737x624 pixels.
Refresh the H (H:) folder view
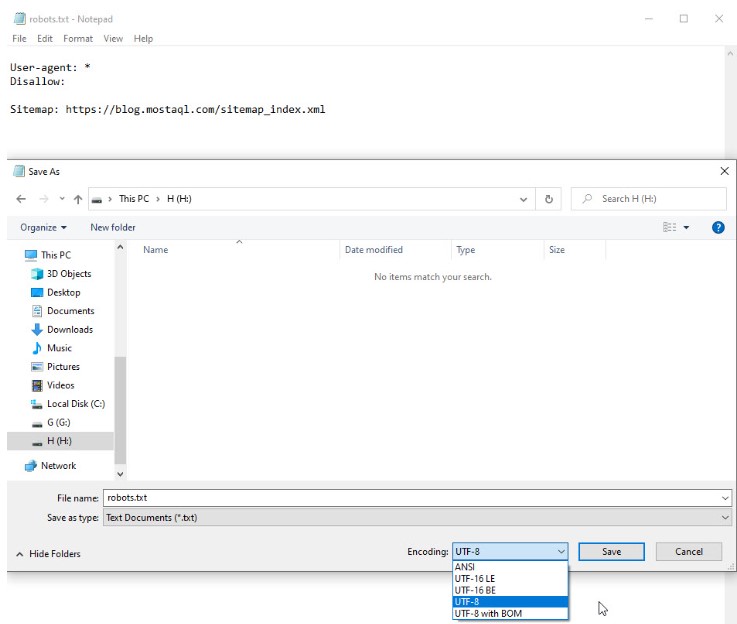549,199
